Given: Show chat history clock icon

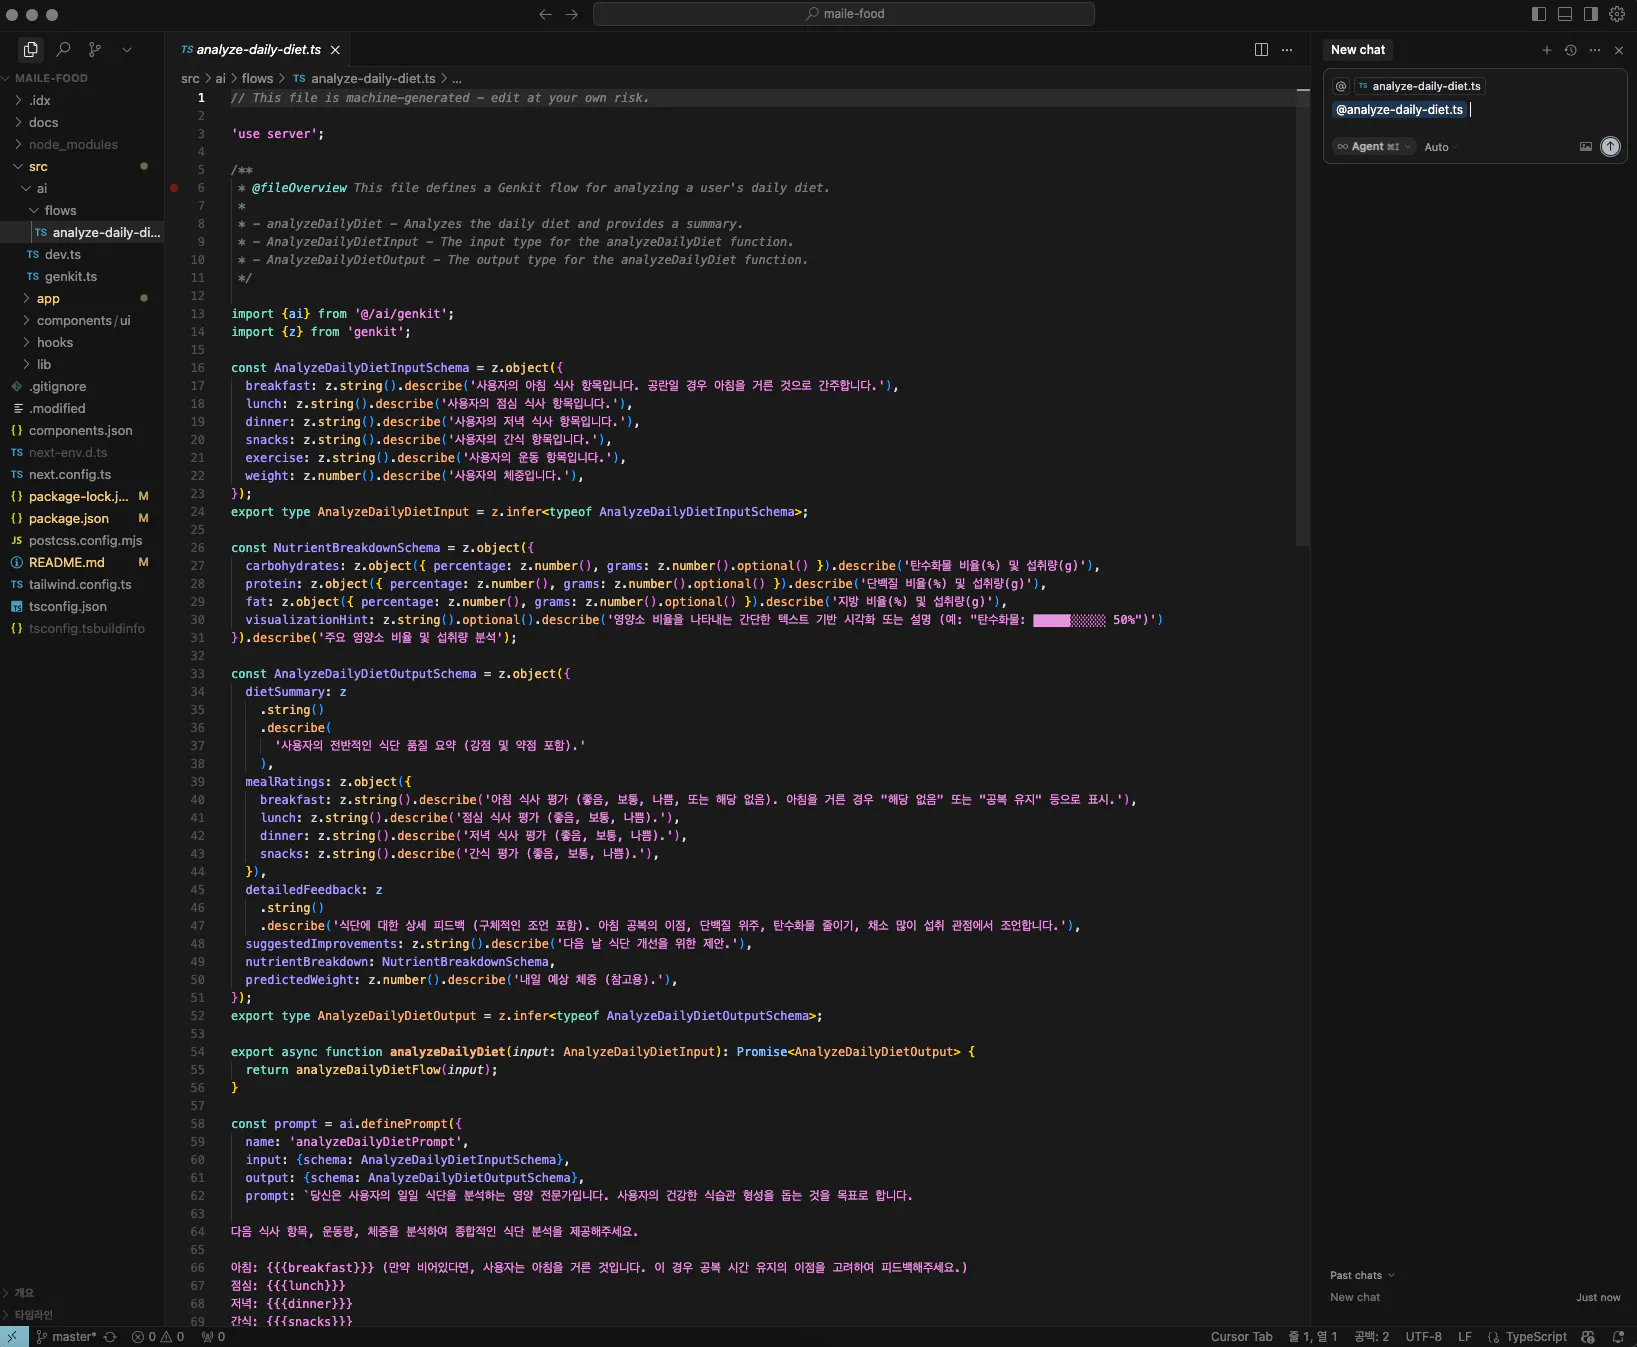Looking at the screenshot, I should click(x=1571, y=50).
